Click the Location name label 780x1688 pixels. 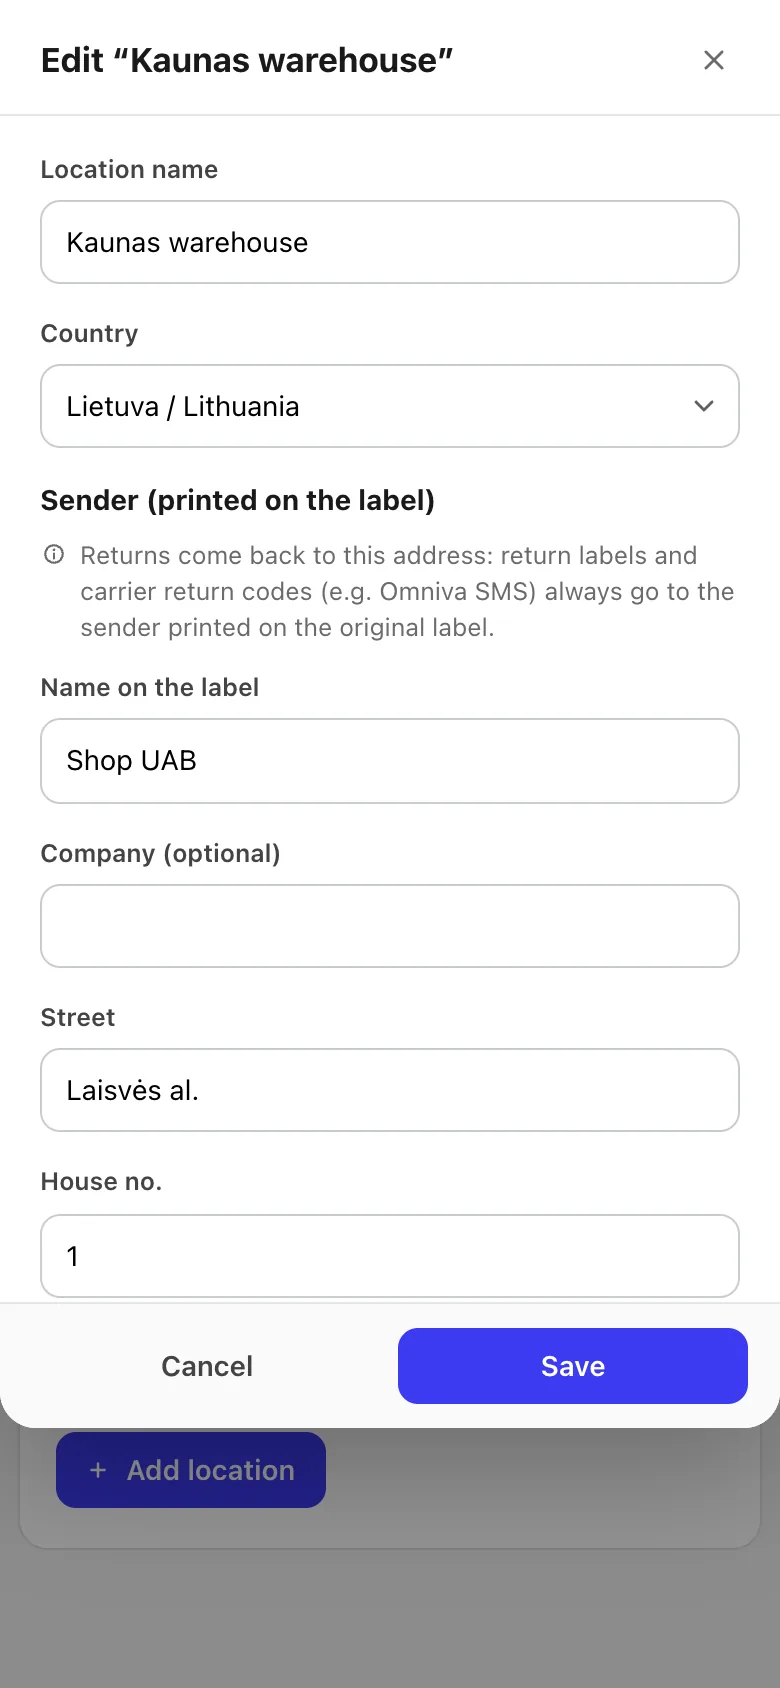(129, 169)
